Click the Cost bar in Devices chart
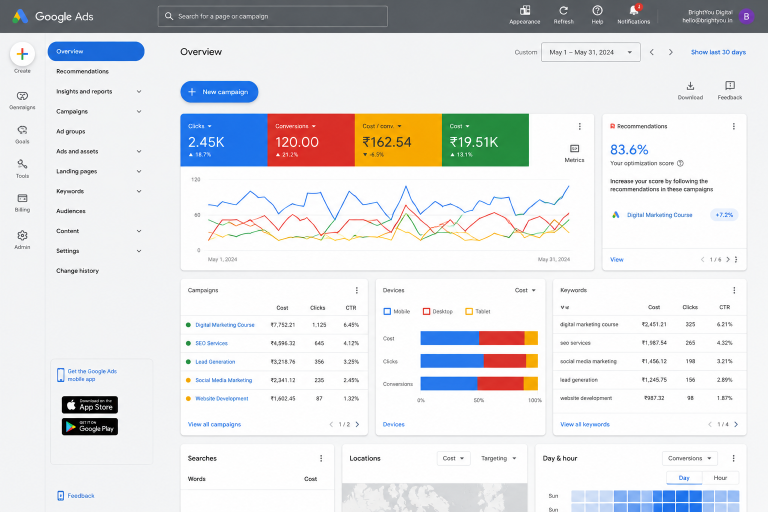This screenshot has width=768, height=512. click(x=479, y=338)
